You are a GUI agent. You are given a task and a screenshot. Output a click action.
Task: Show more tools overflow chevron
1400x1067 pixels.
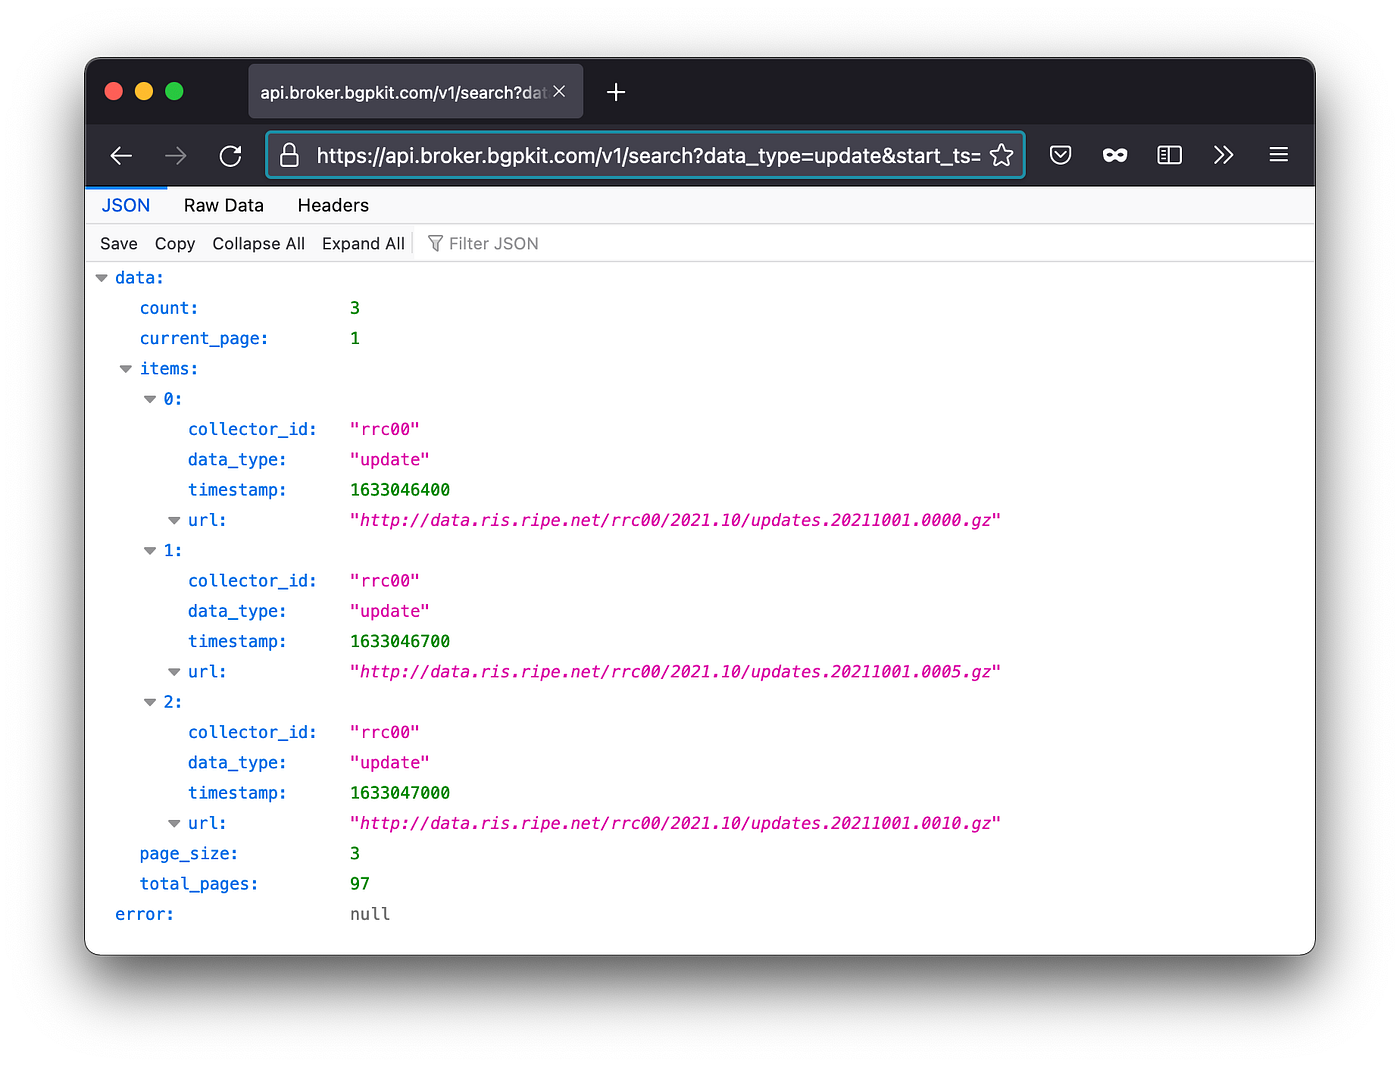tap(1223, 155)
